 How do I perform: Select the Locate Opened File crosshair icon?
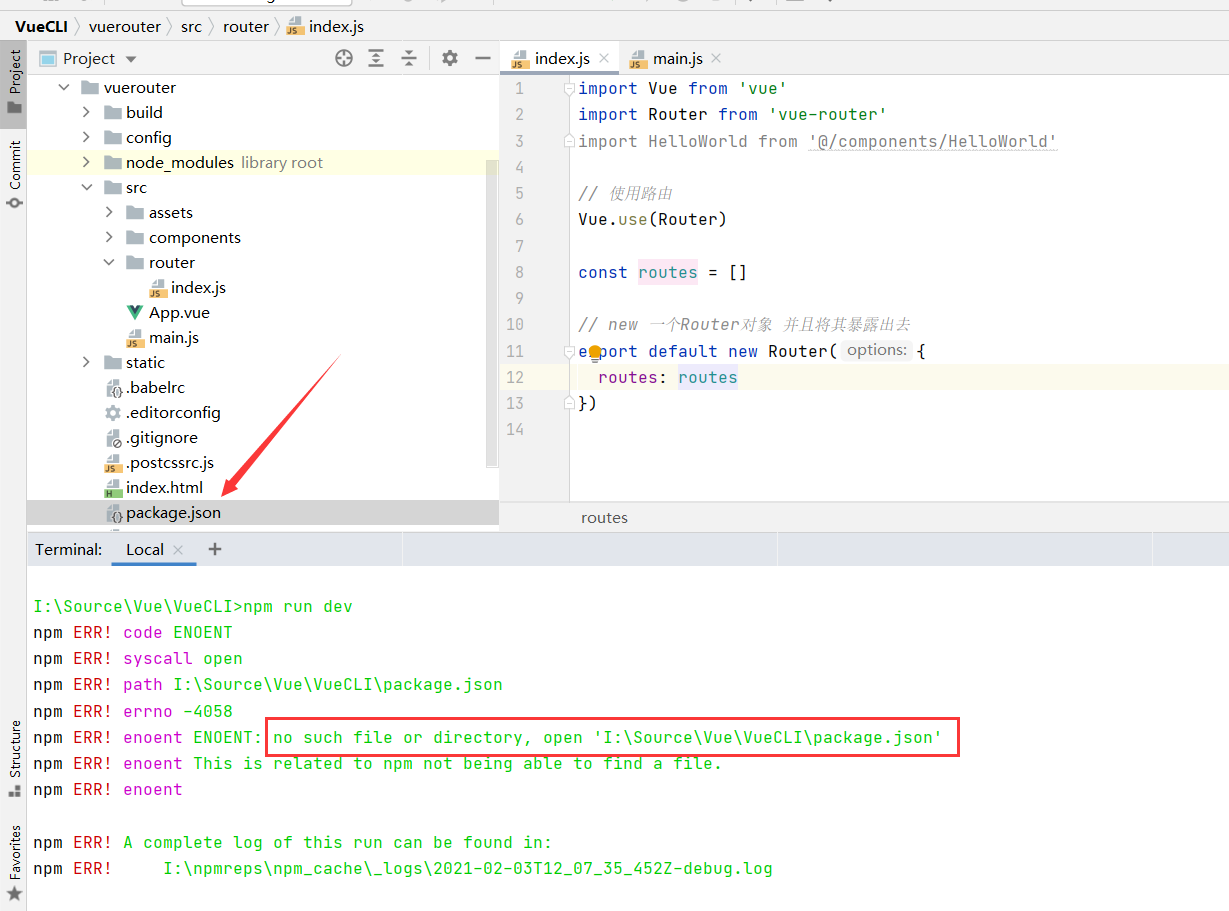click(344, 58)
